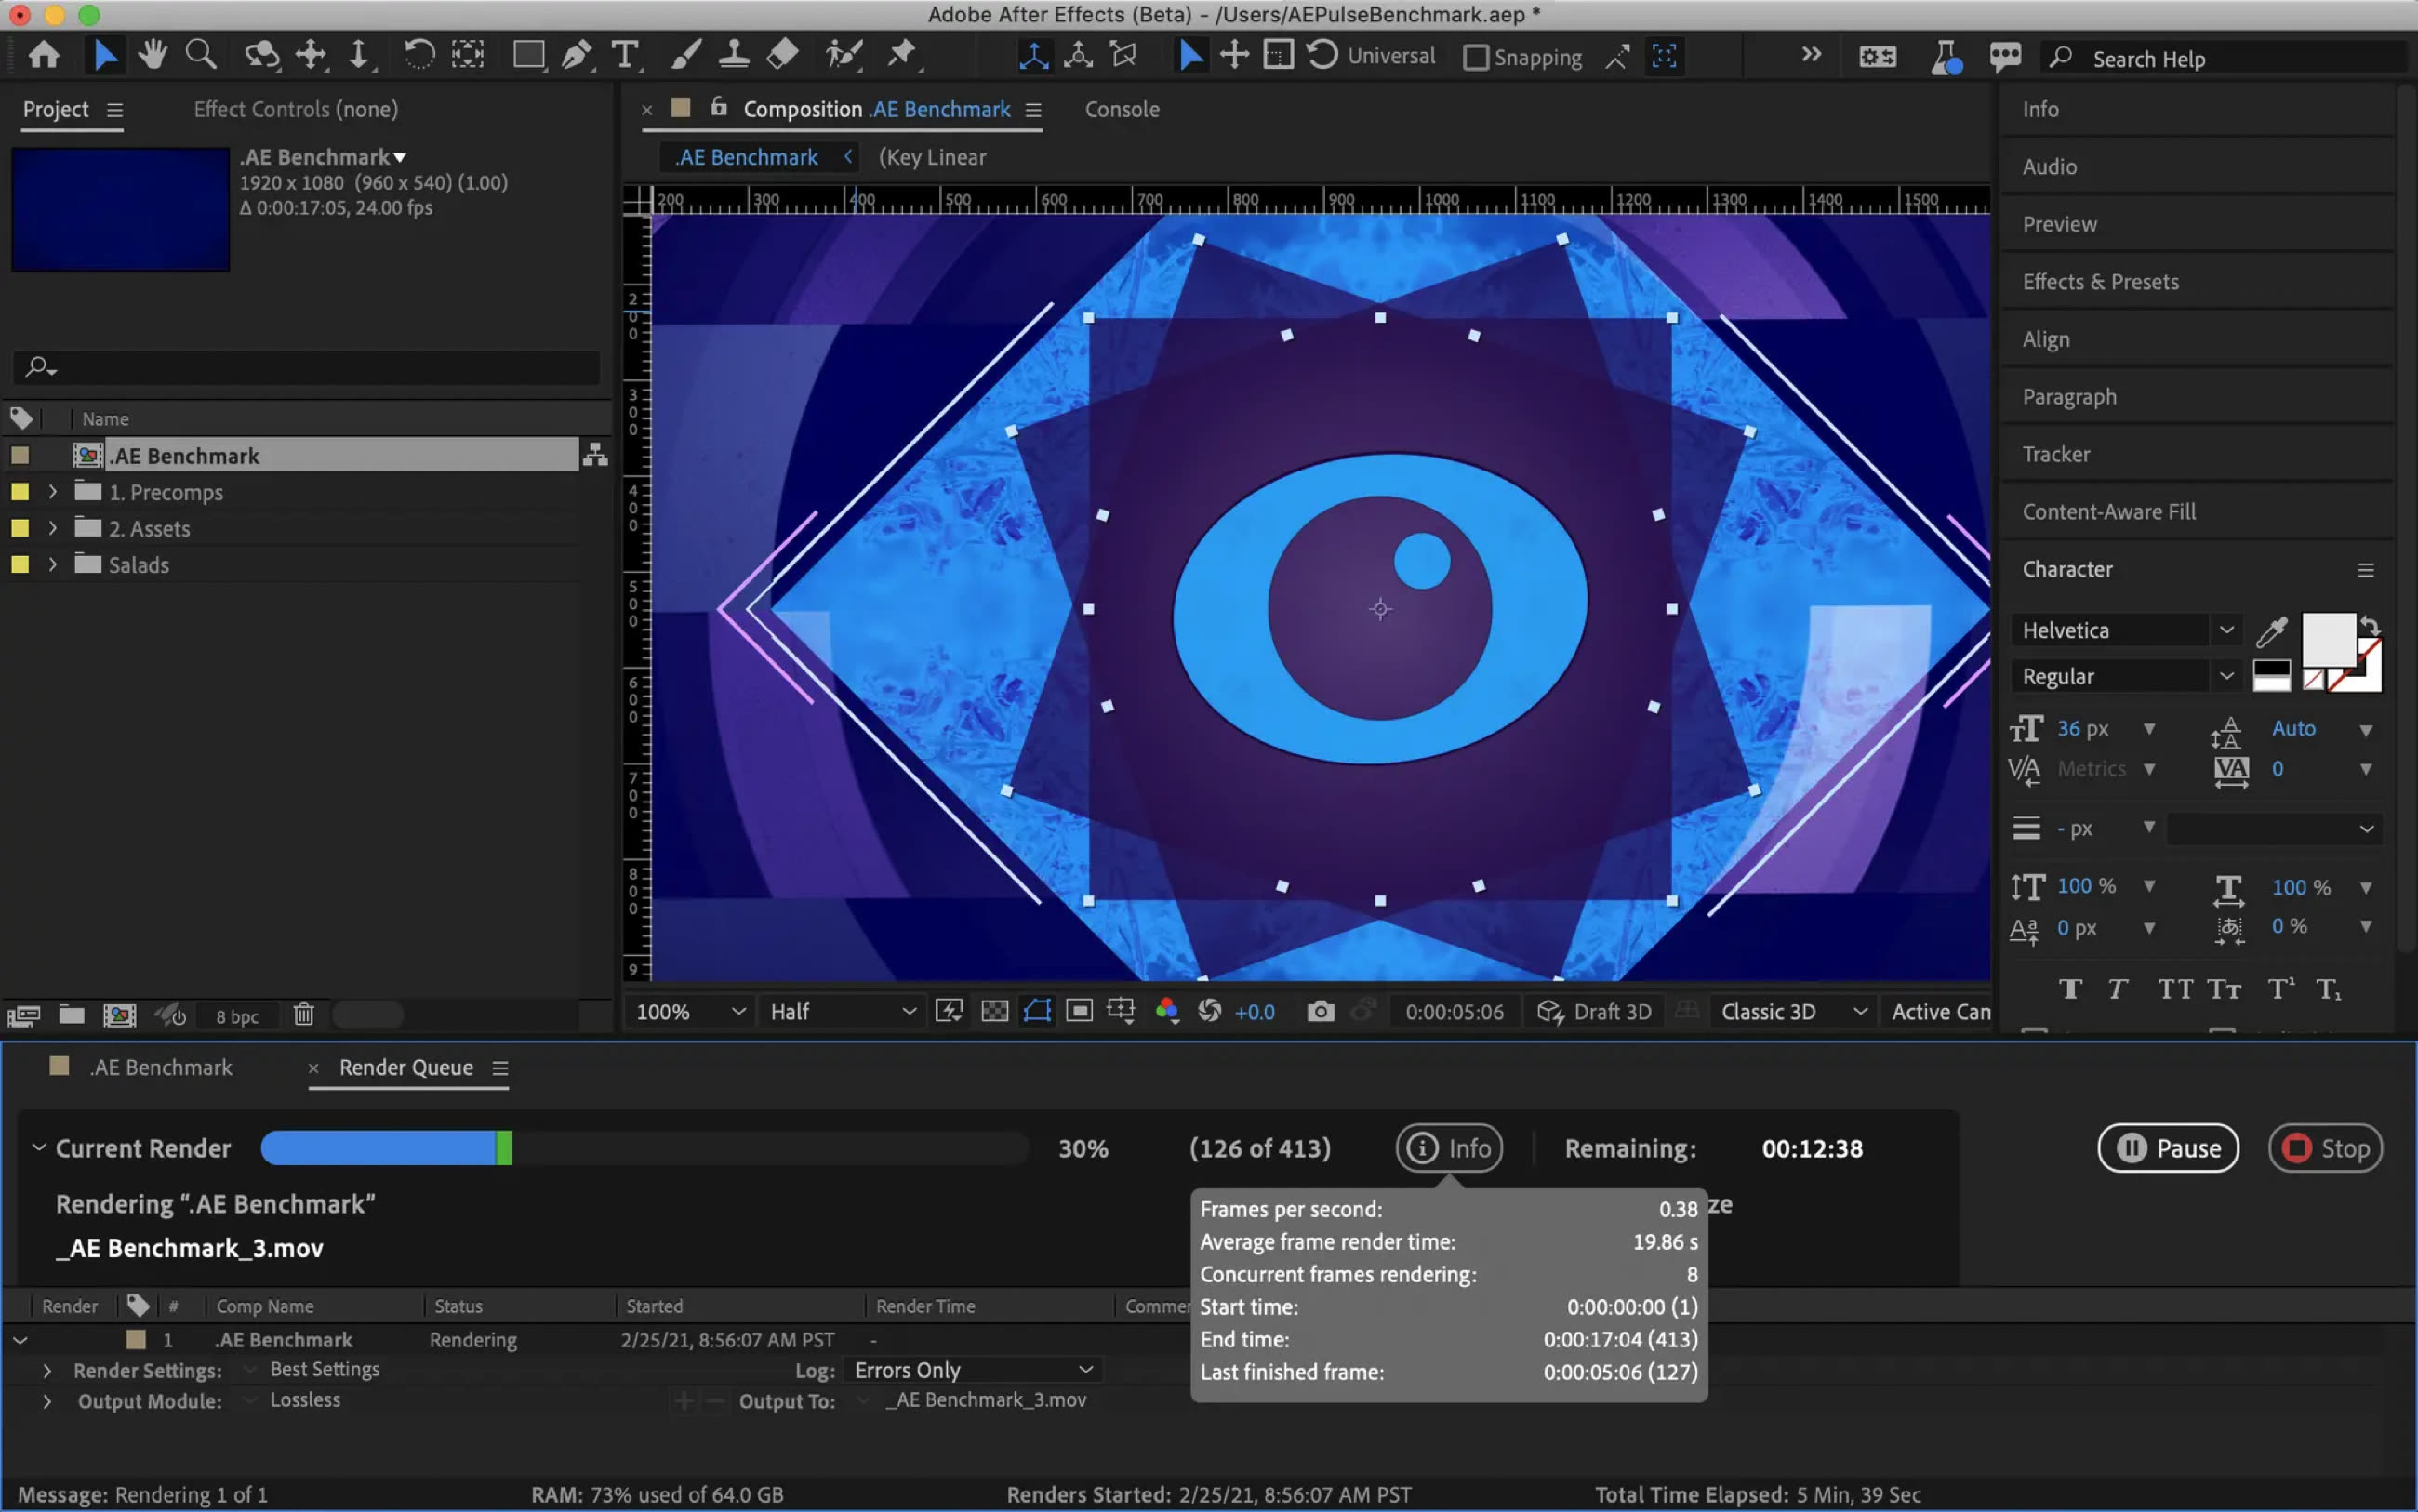
Task: Click the Content-Aware Fill panel icon
Action: [x=2108, y=512]
